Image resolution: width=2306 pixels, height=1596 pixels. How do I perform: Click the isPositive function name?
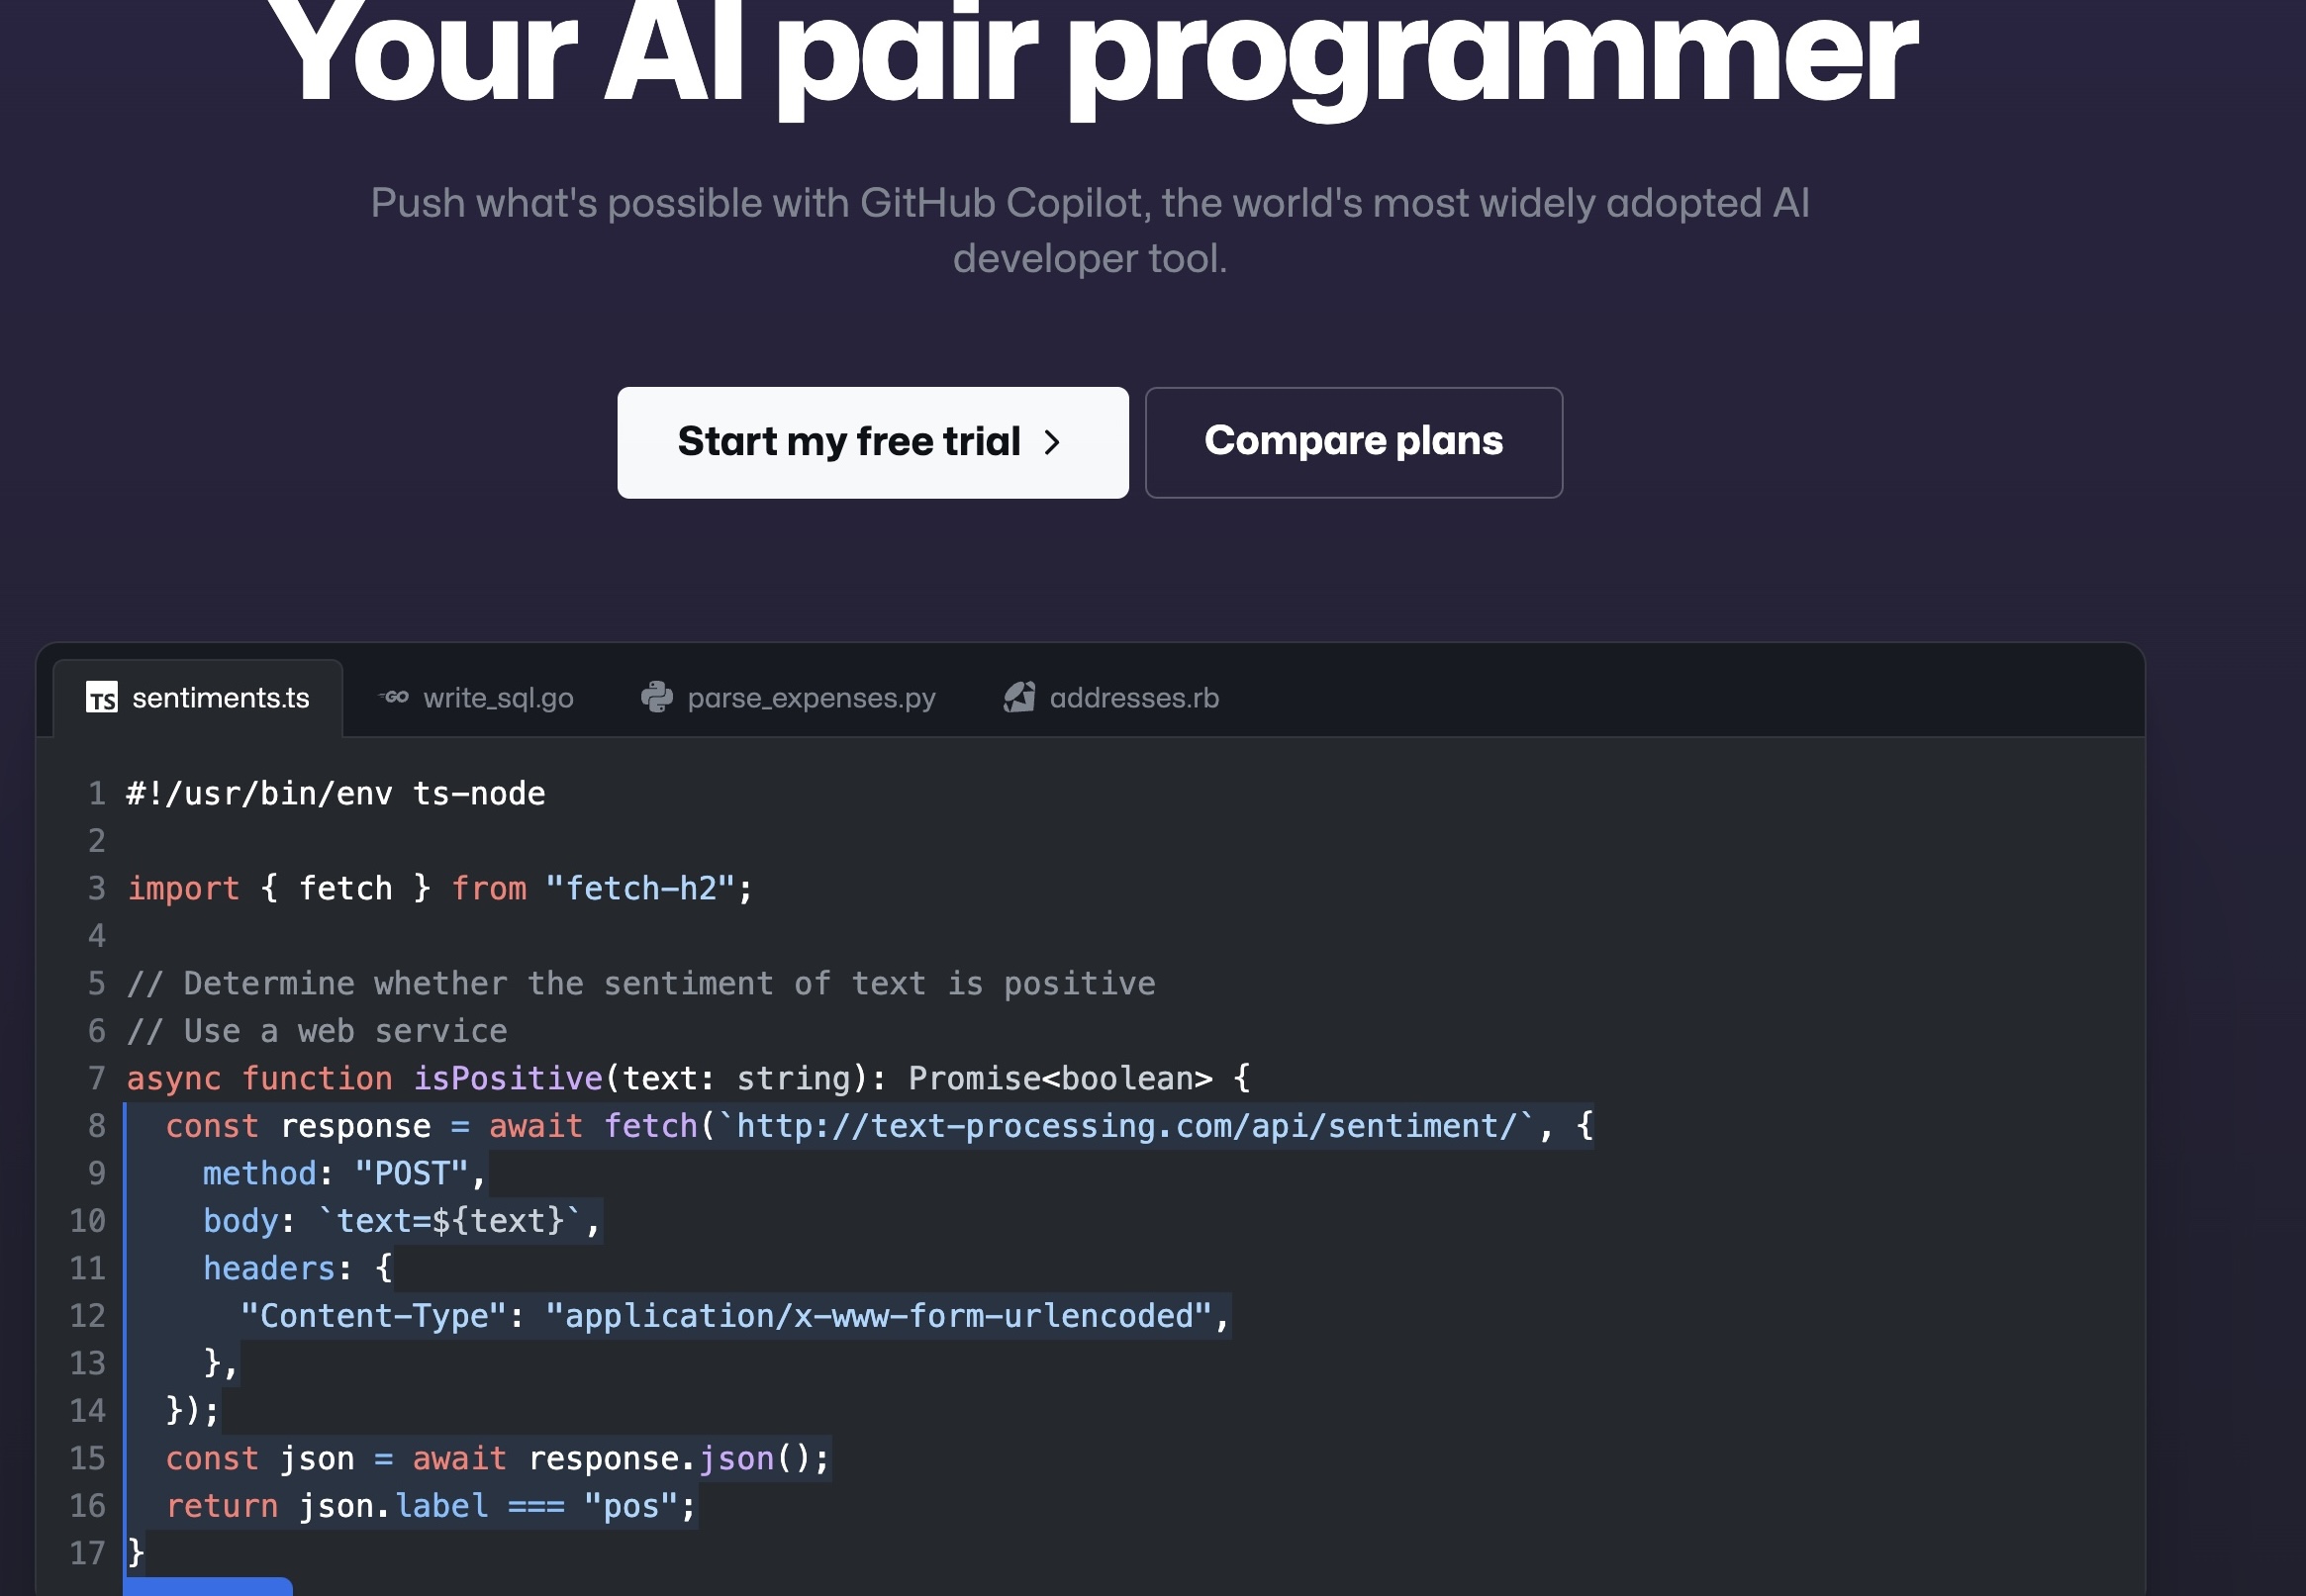[x=507, y=1078]
